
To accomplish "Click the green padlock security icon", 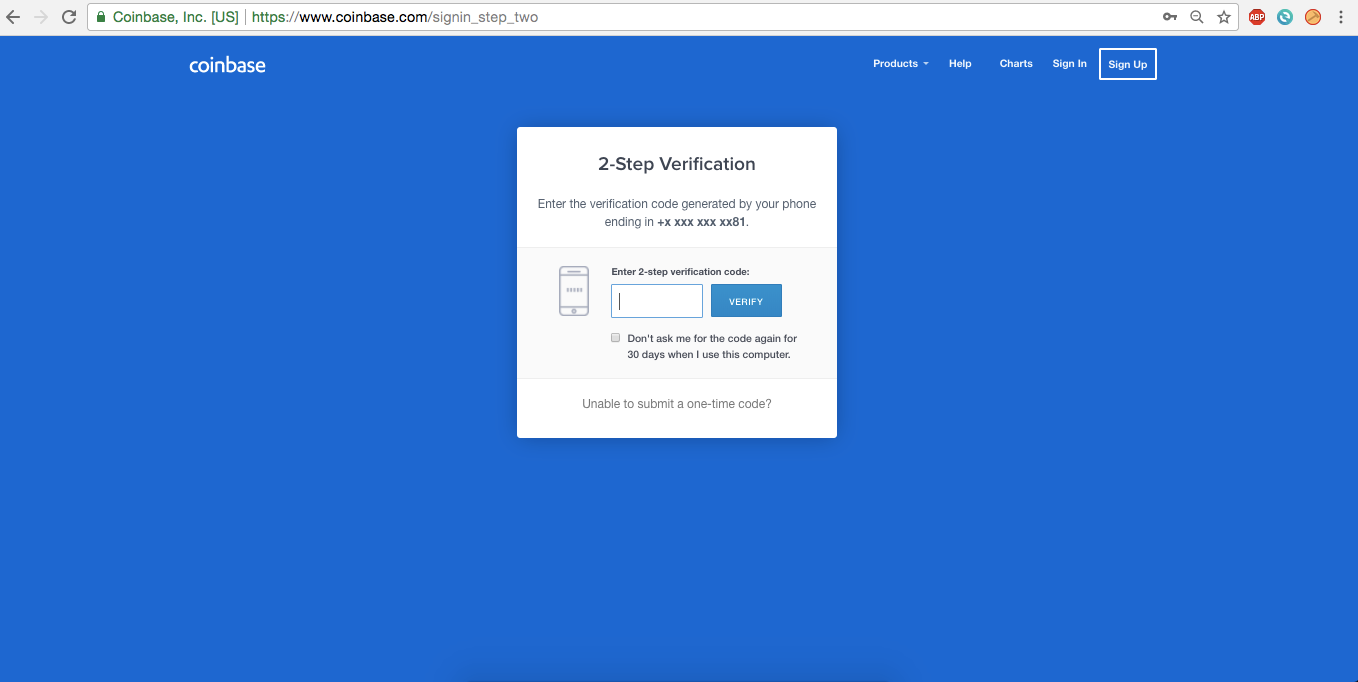I will [101, 17].
